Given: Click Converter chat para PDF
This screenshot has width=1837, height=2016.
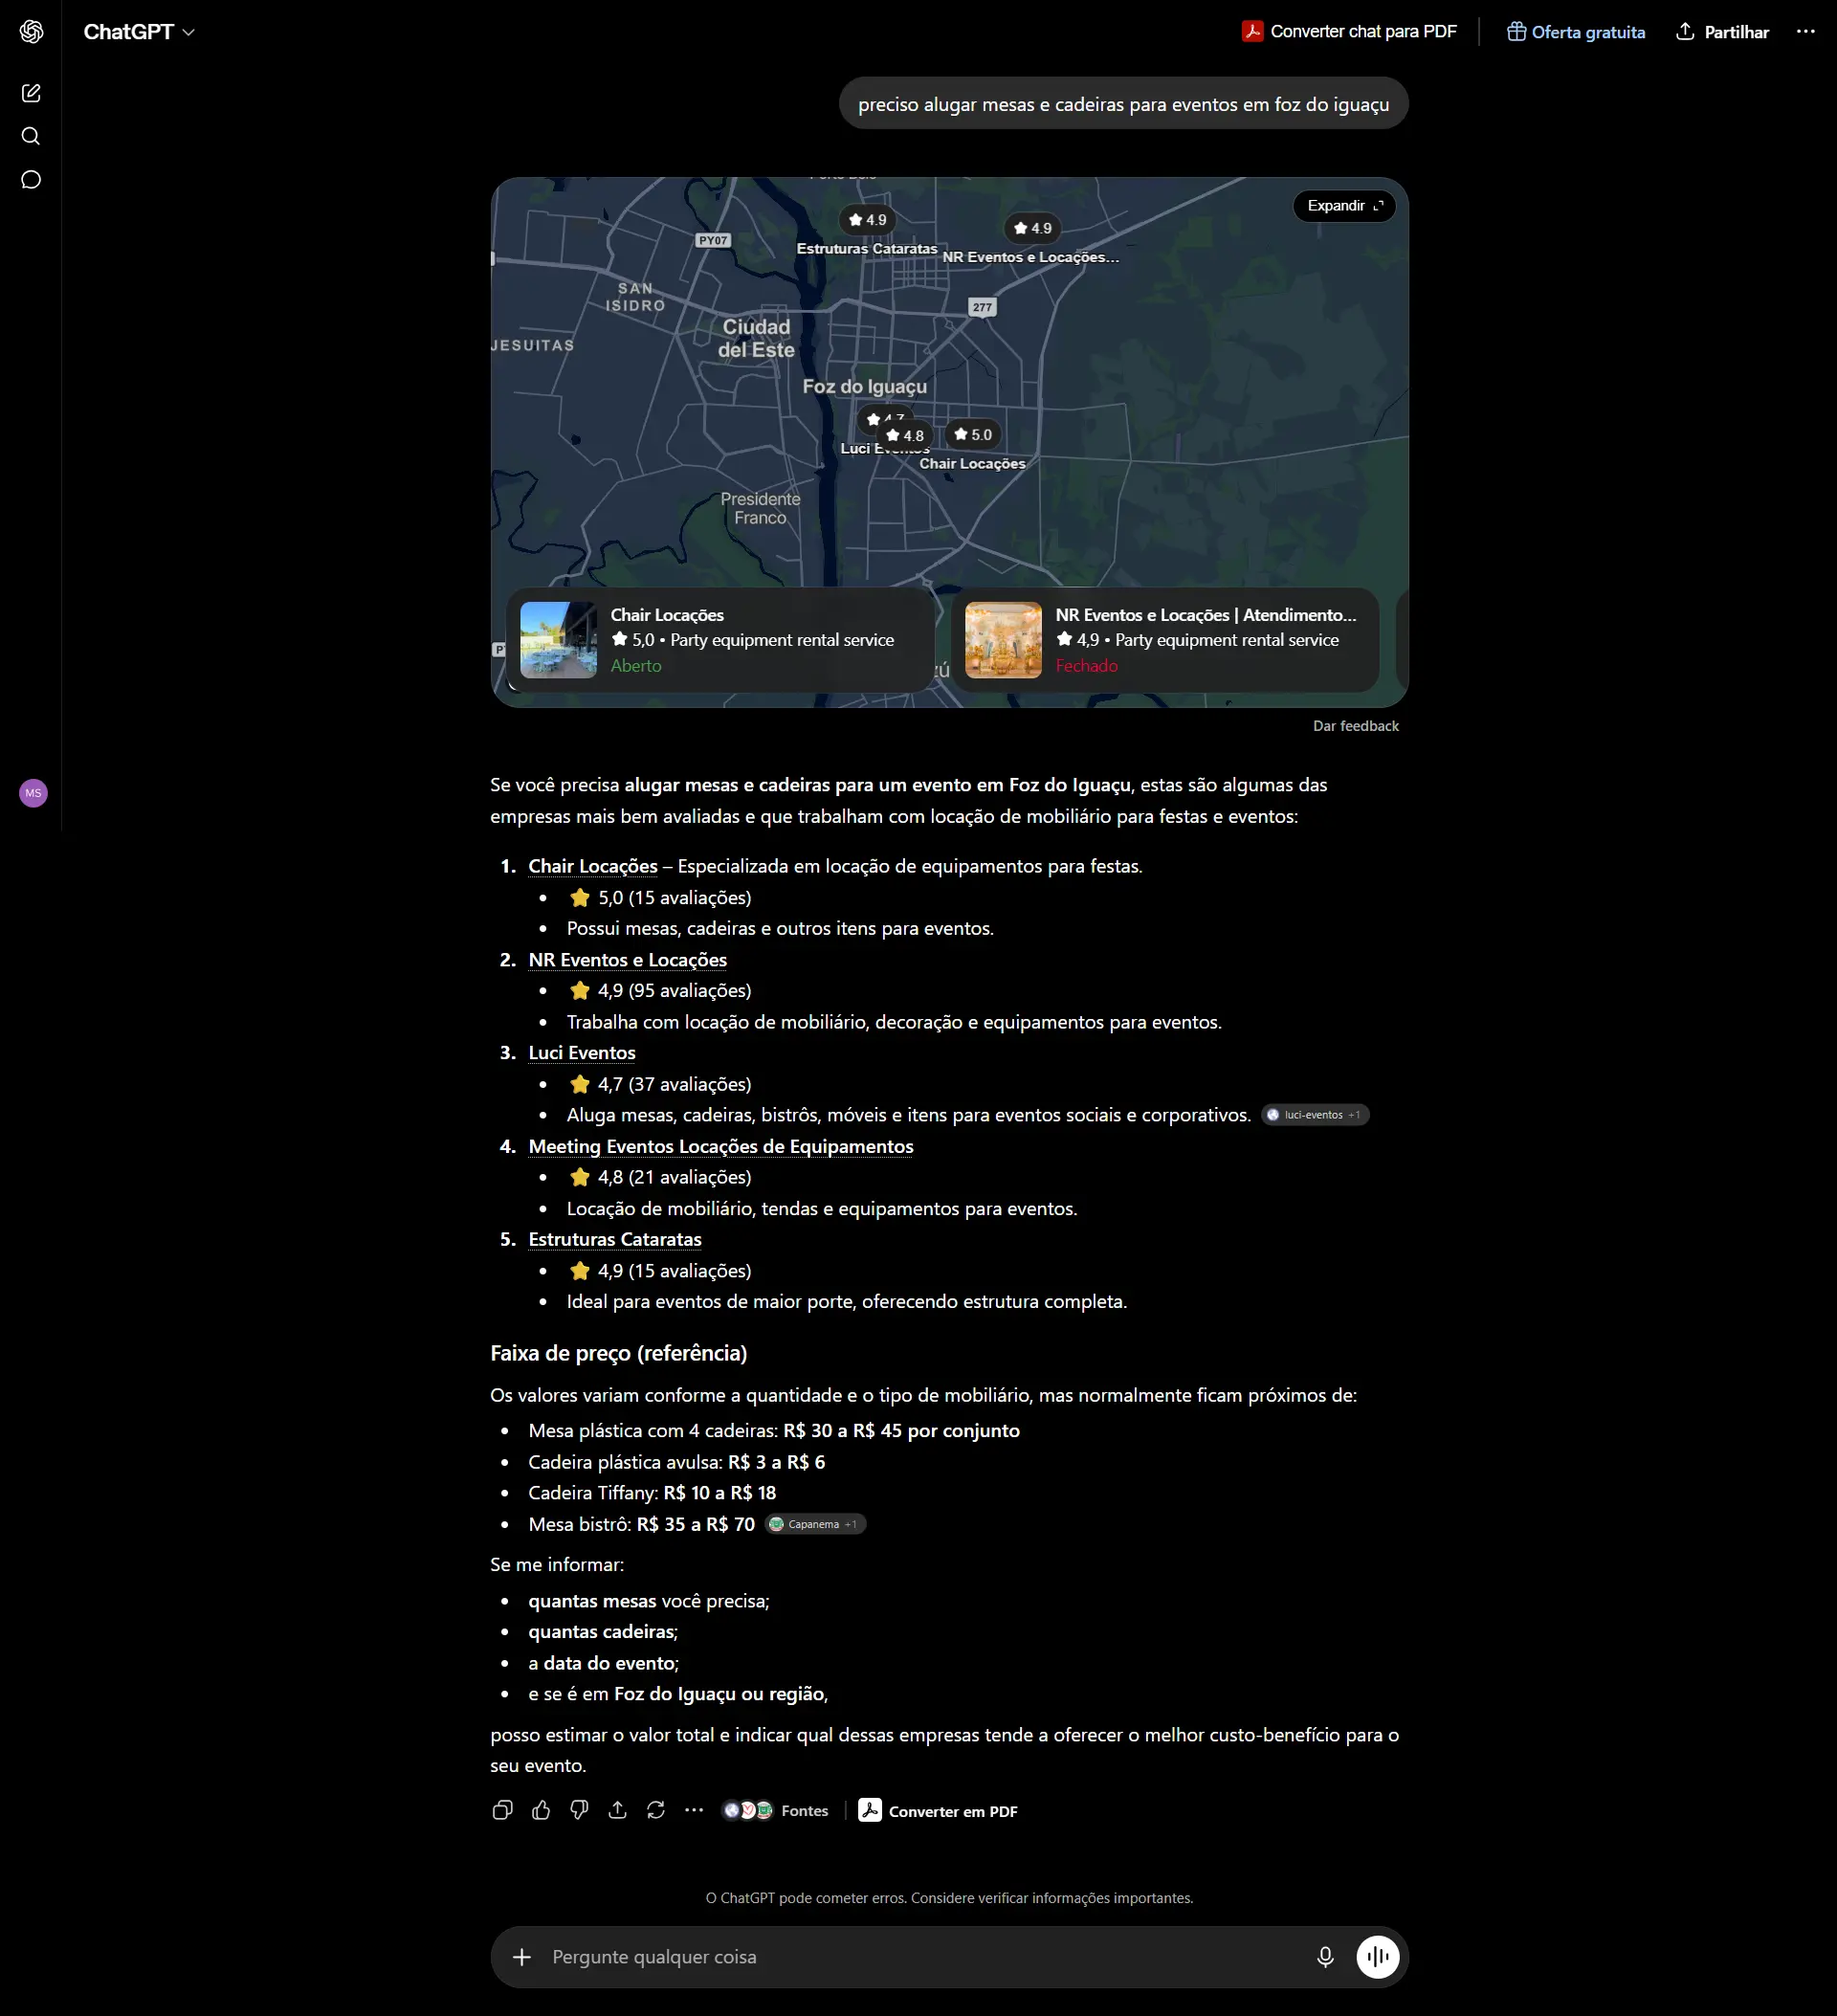Looking at the screenshot, I should click(x=1349, y=32).
